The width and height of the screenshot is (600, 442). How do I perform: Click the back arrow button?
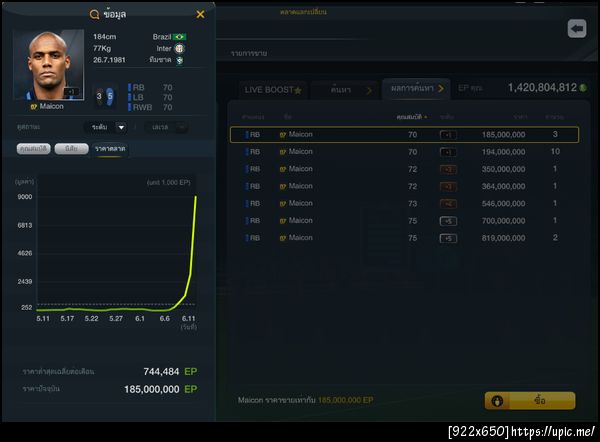tap(577, 28)
